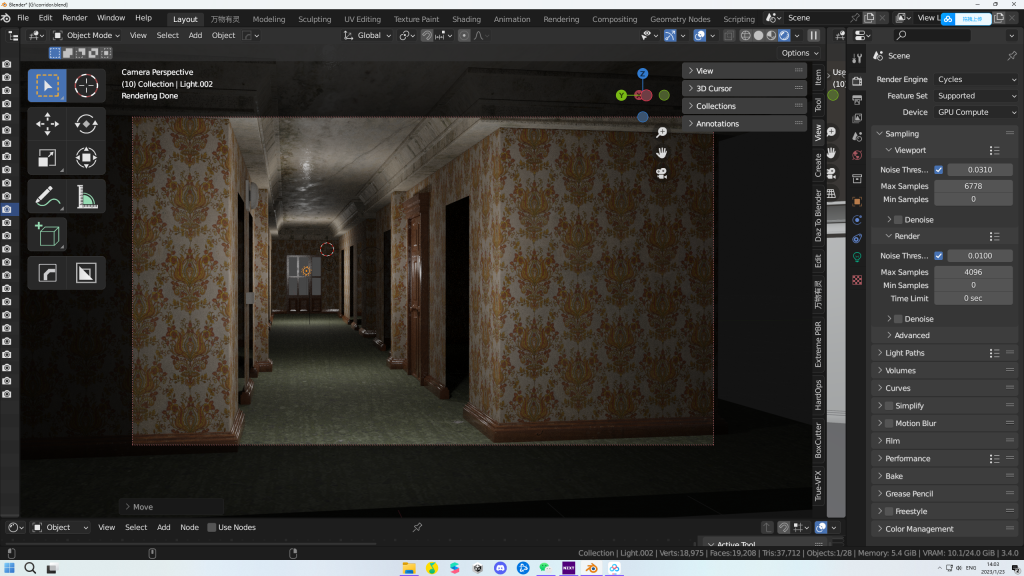Switch to the Geometry Nodes workspace tab
The image size is (1024, 576).
tap(680, 19)
